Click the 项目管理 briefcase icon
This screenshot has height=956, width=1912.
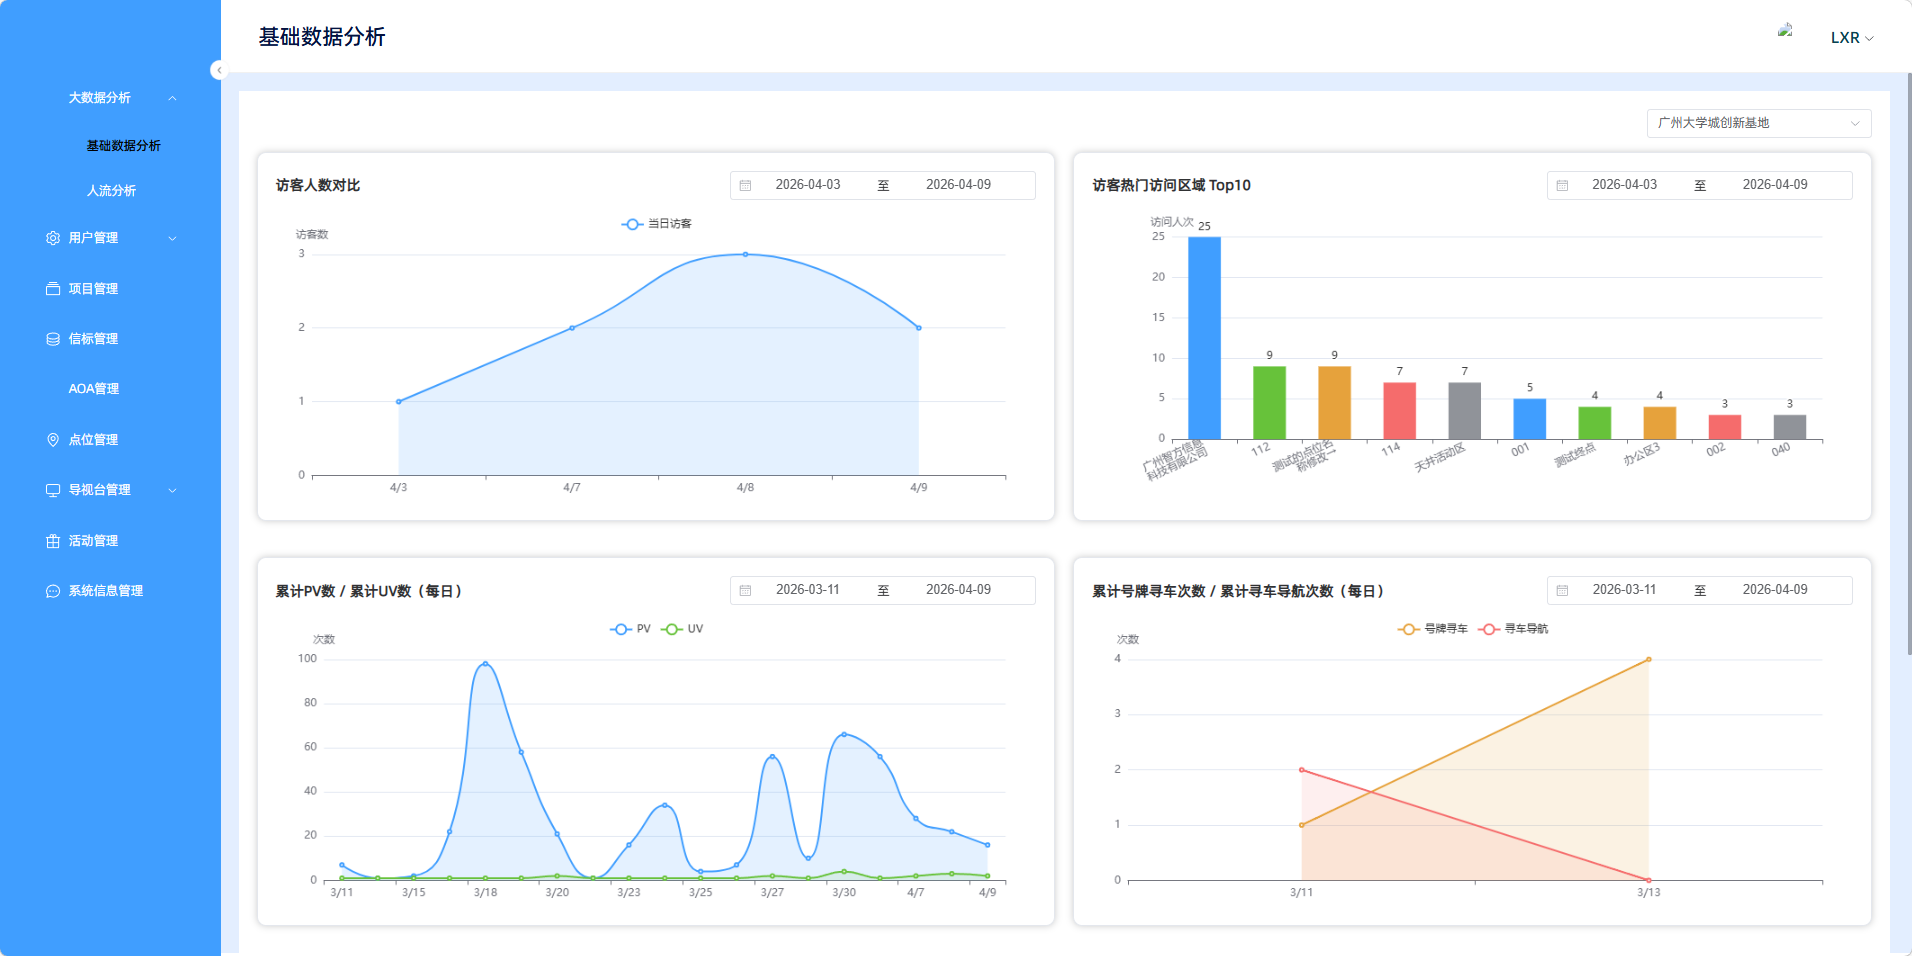point(53,289)
